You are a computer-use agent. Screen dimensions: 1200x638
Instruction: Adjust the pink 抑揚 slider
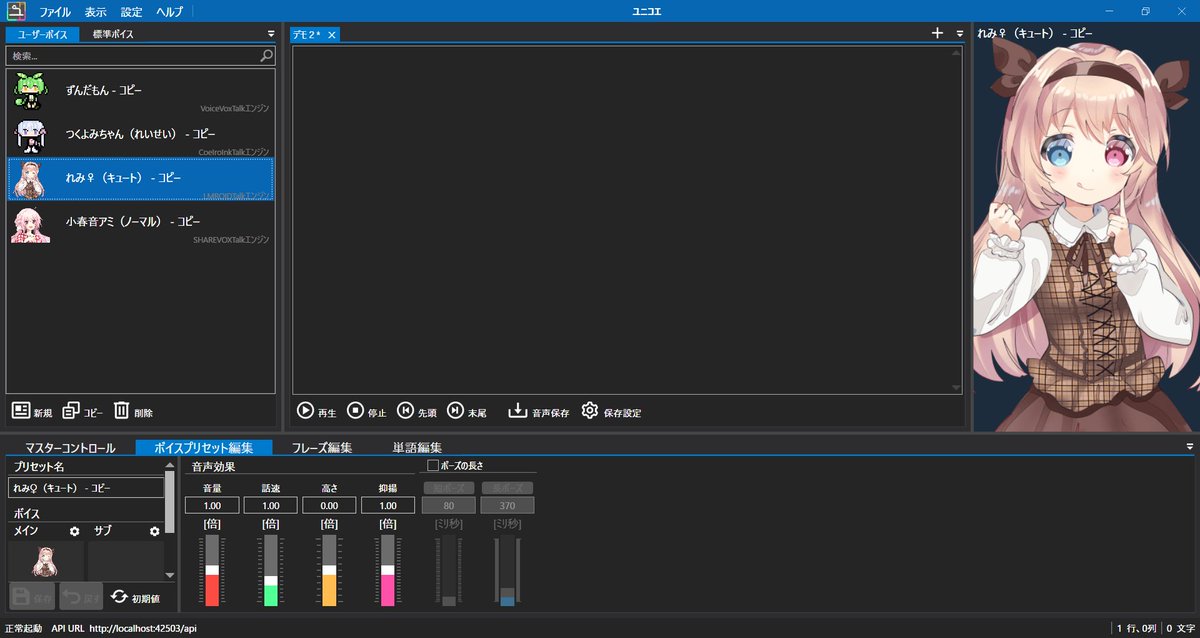(387, 570)
